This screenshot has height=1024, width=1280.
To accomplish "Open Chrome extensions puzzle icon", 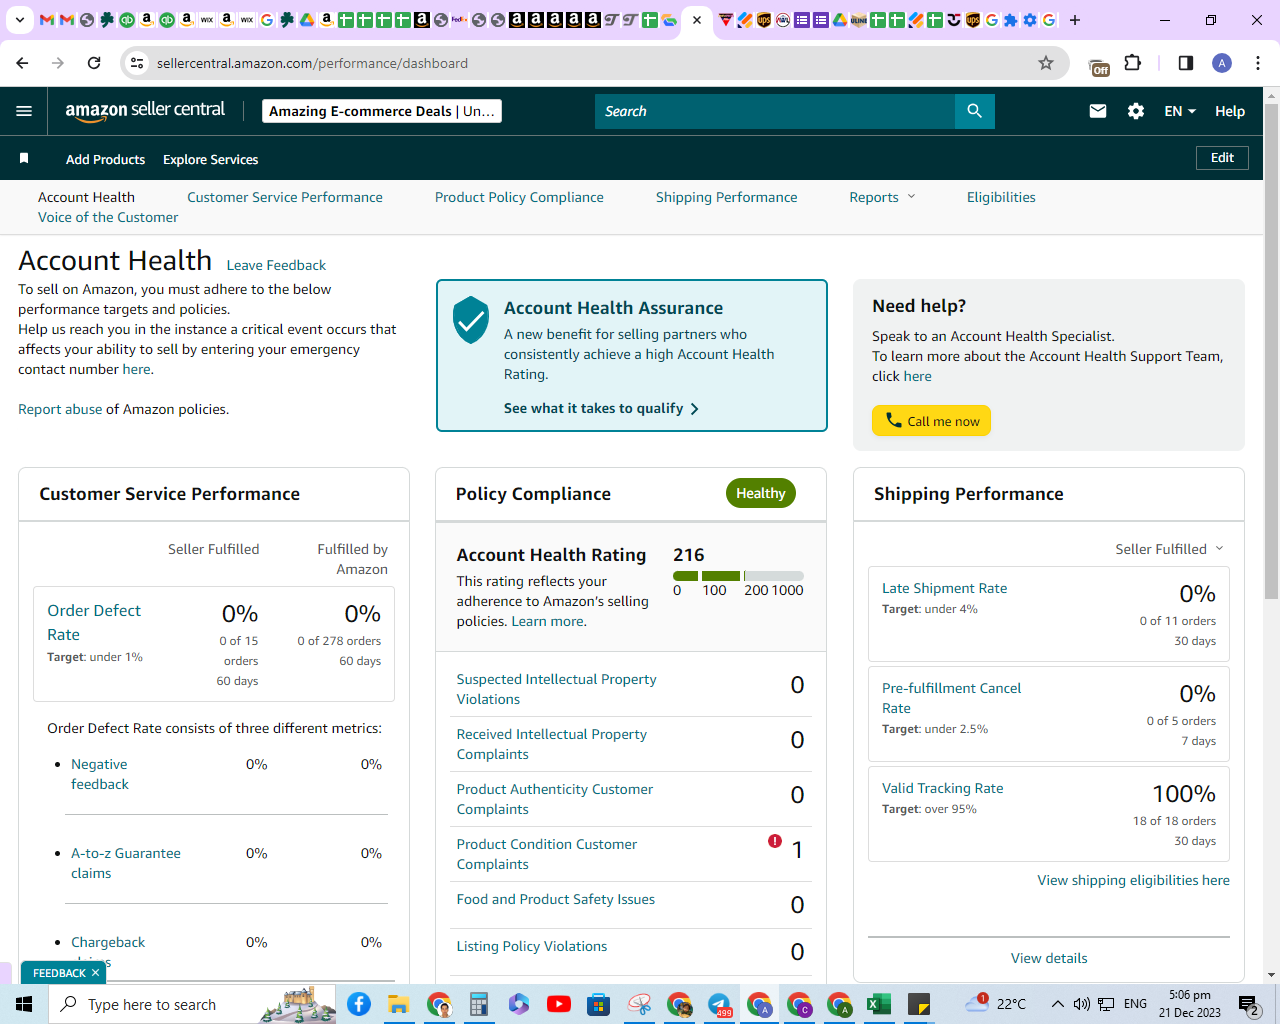I will tap(1133, 63).
